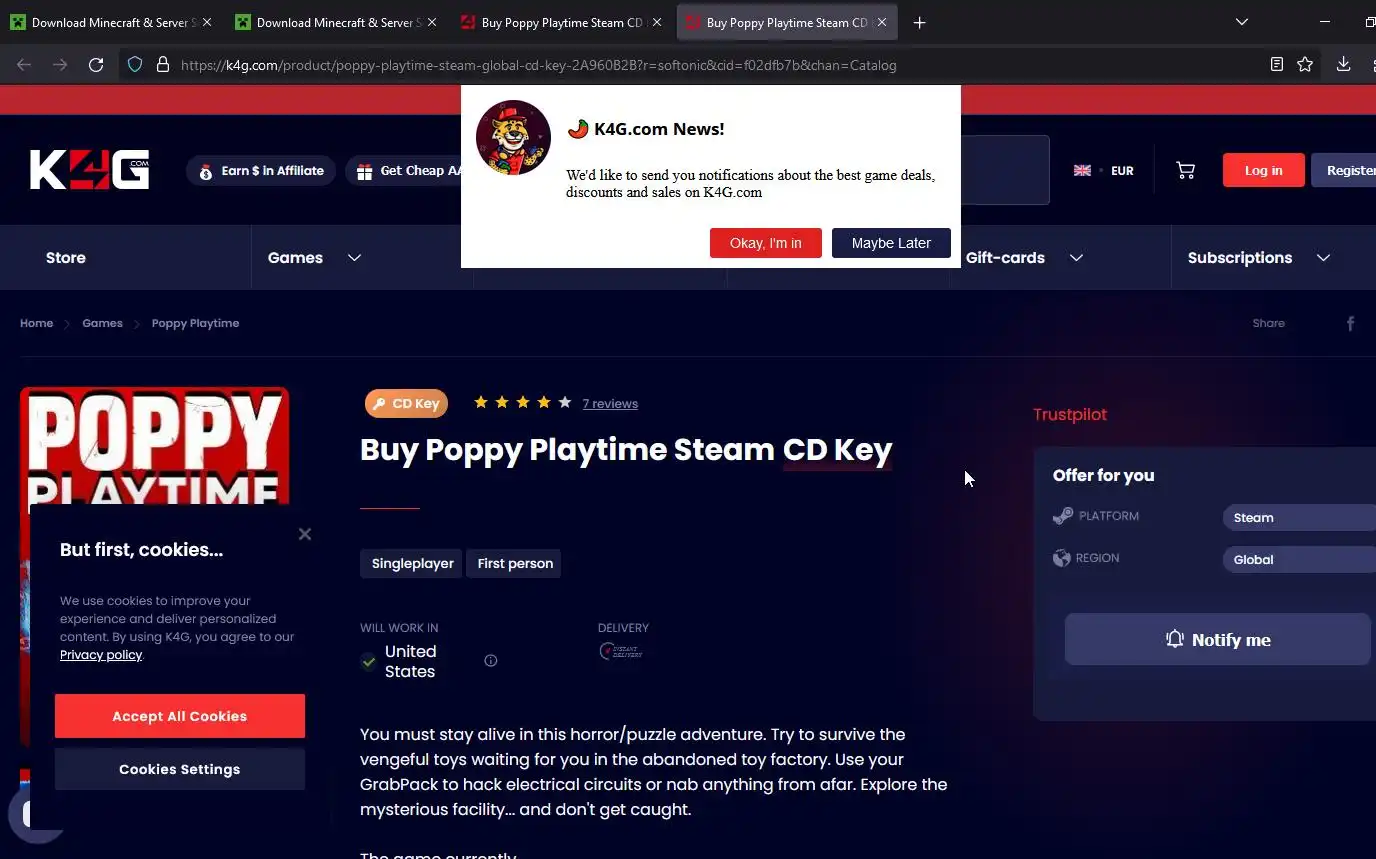Click the shield tracking protection icon
The image size is (1376, 859).
135,65
